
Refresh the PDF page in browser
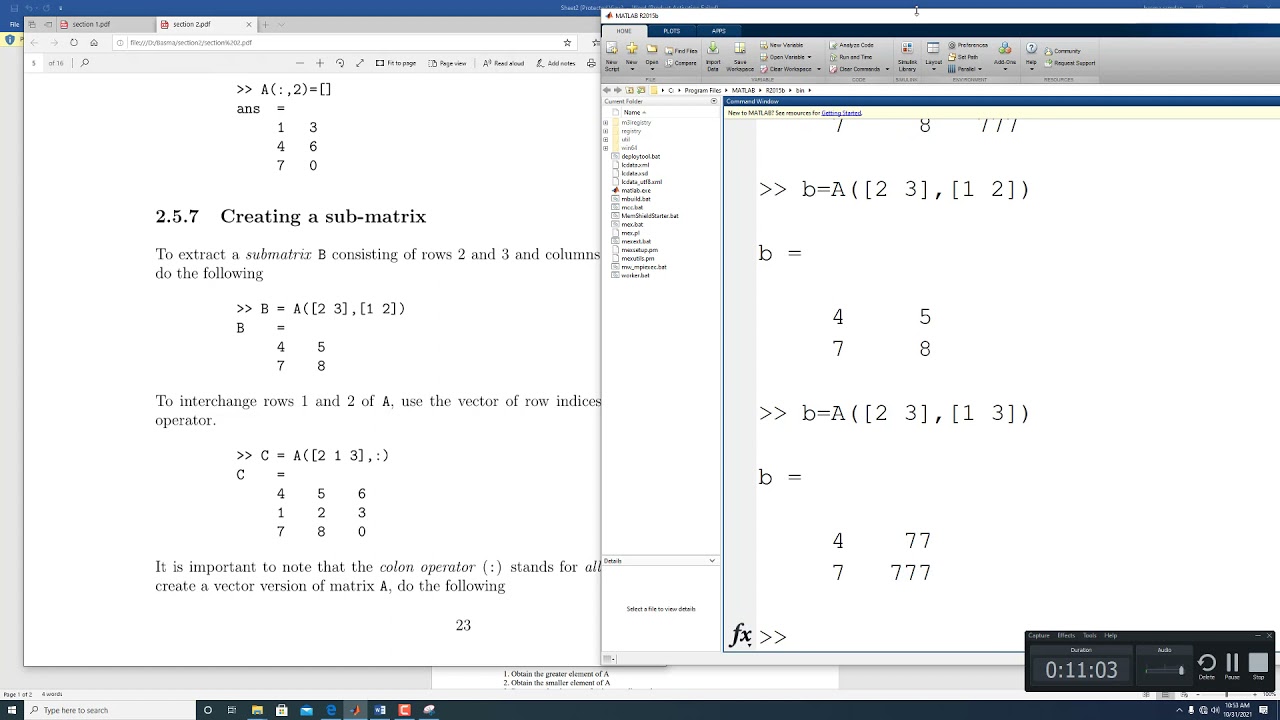click(x=73, y=43)
